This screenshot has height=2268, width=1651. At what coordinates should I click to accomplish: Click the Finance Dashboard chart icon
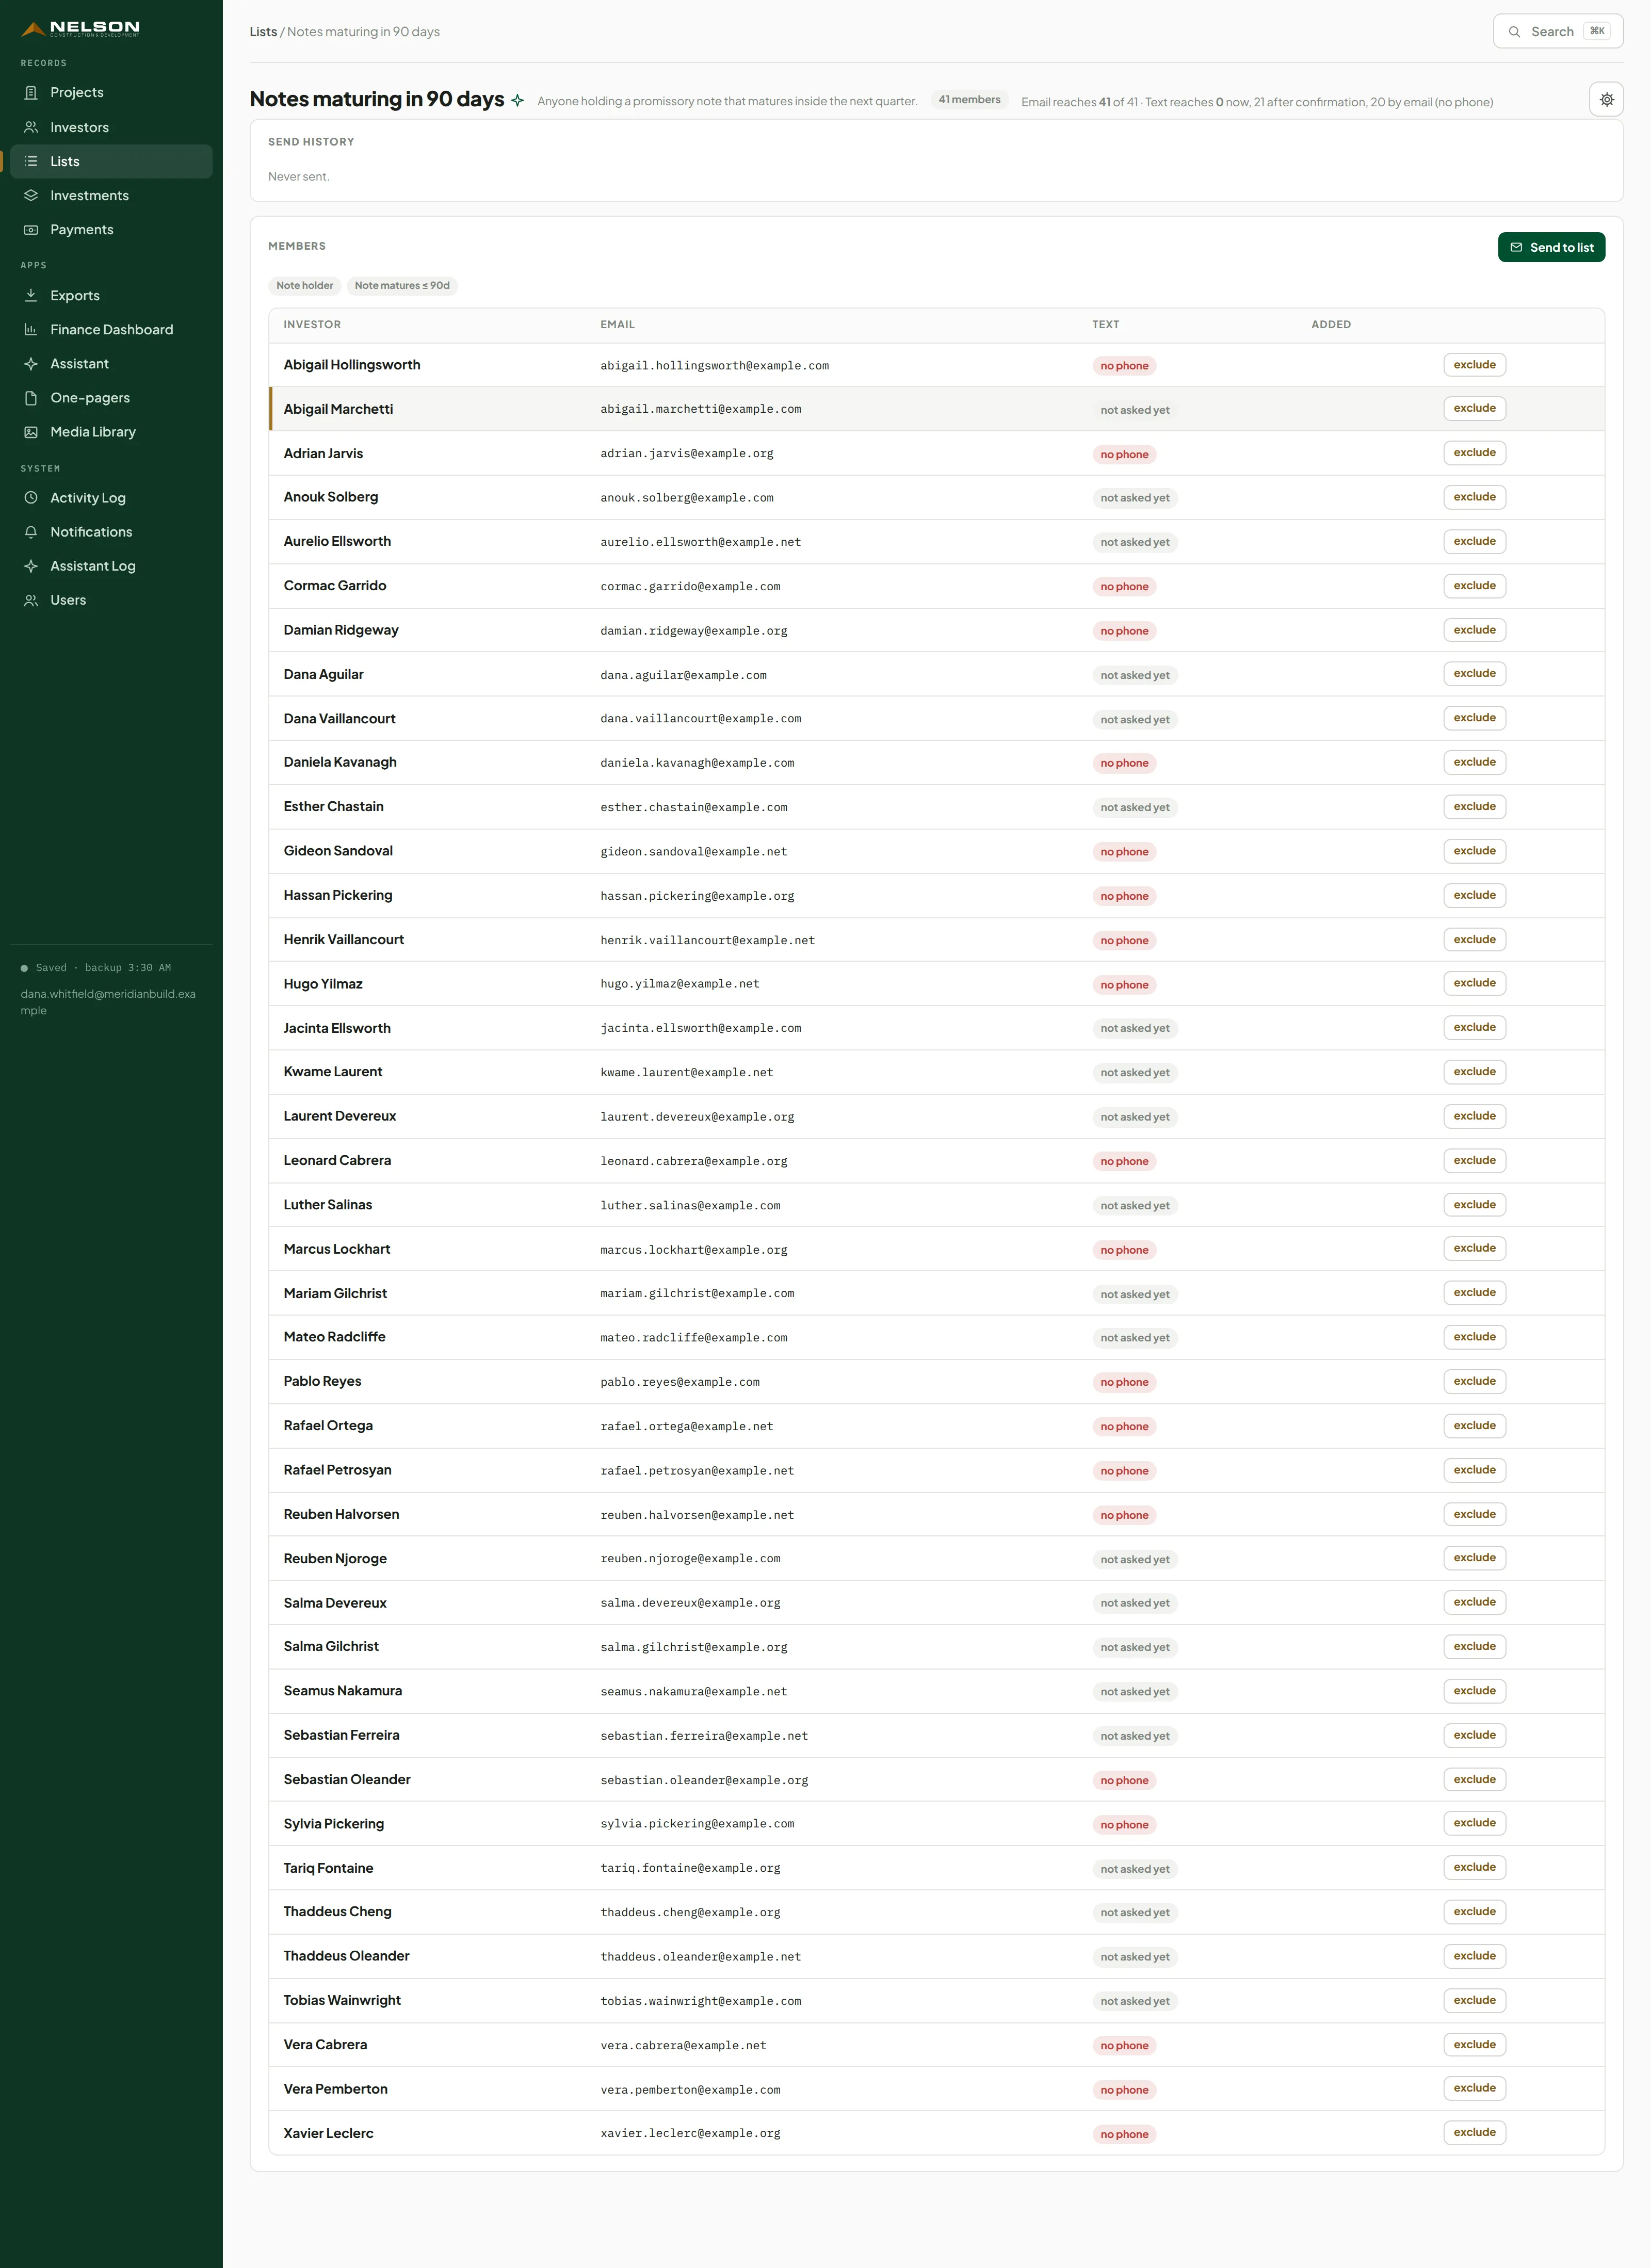tap(31, 329)
